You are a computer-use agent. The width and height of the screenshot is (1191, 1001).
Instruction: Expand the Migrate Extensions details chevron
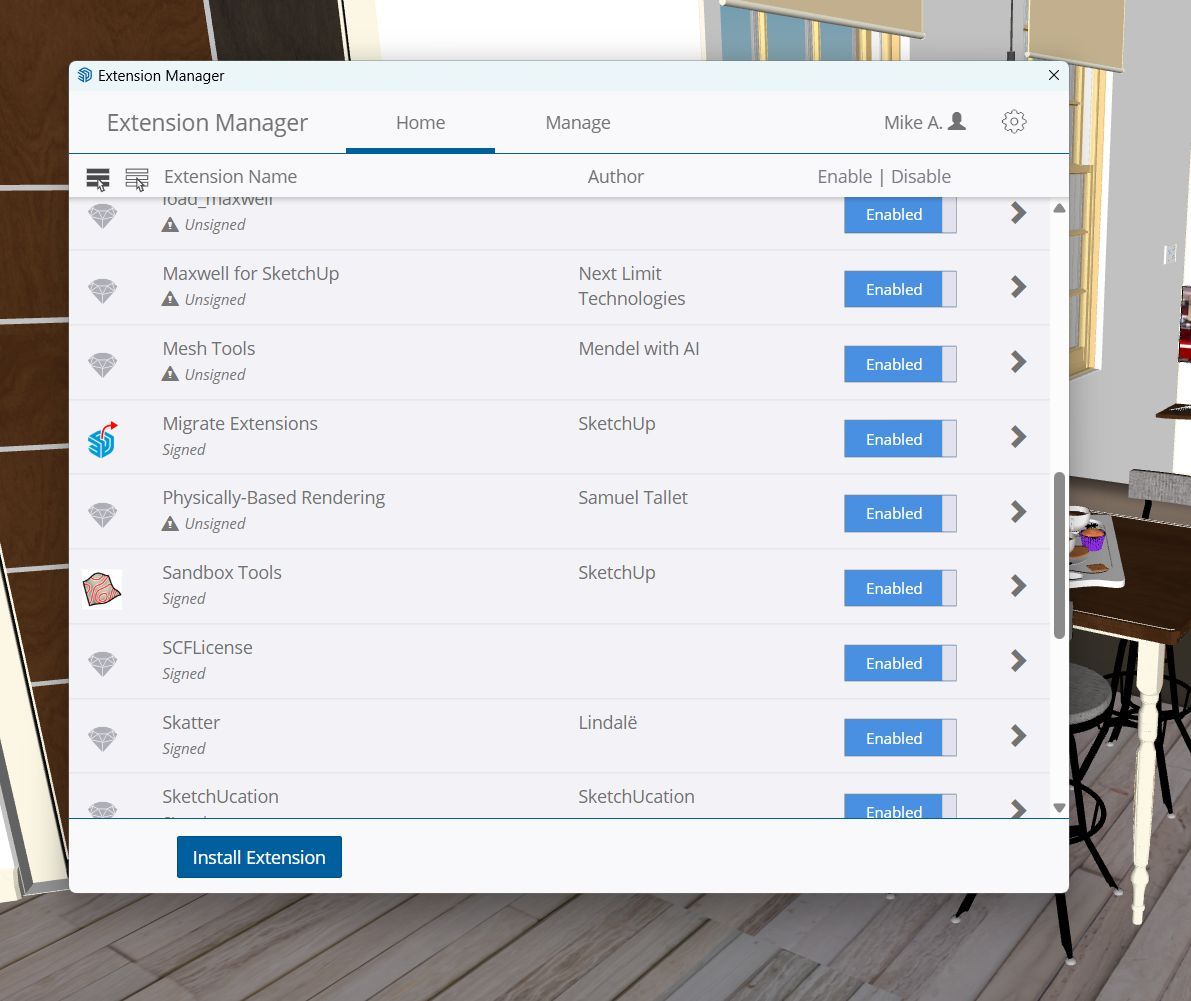pyautogui.click(x=1018, y=437)
